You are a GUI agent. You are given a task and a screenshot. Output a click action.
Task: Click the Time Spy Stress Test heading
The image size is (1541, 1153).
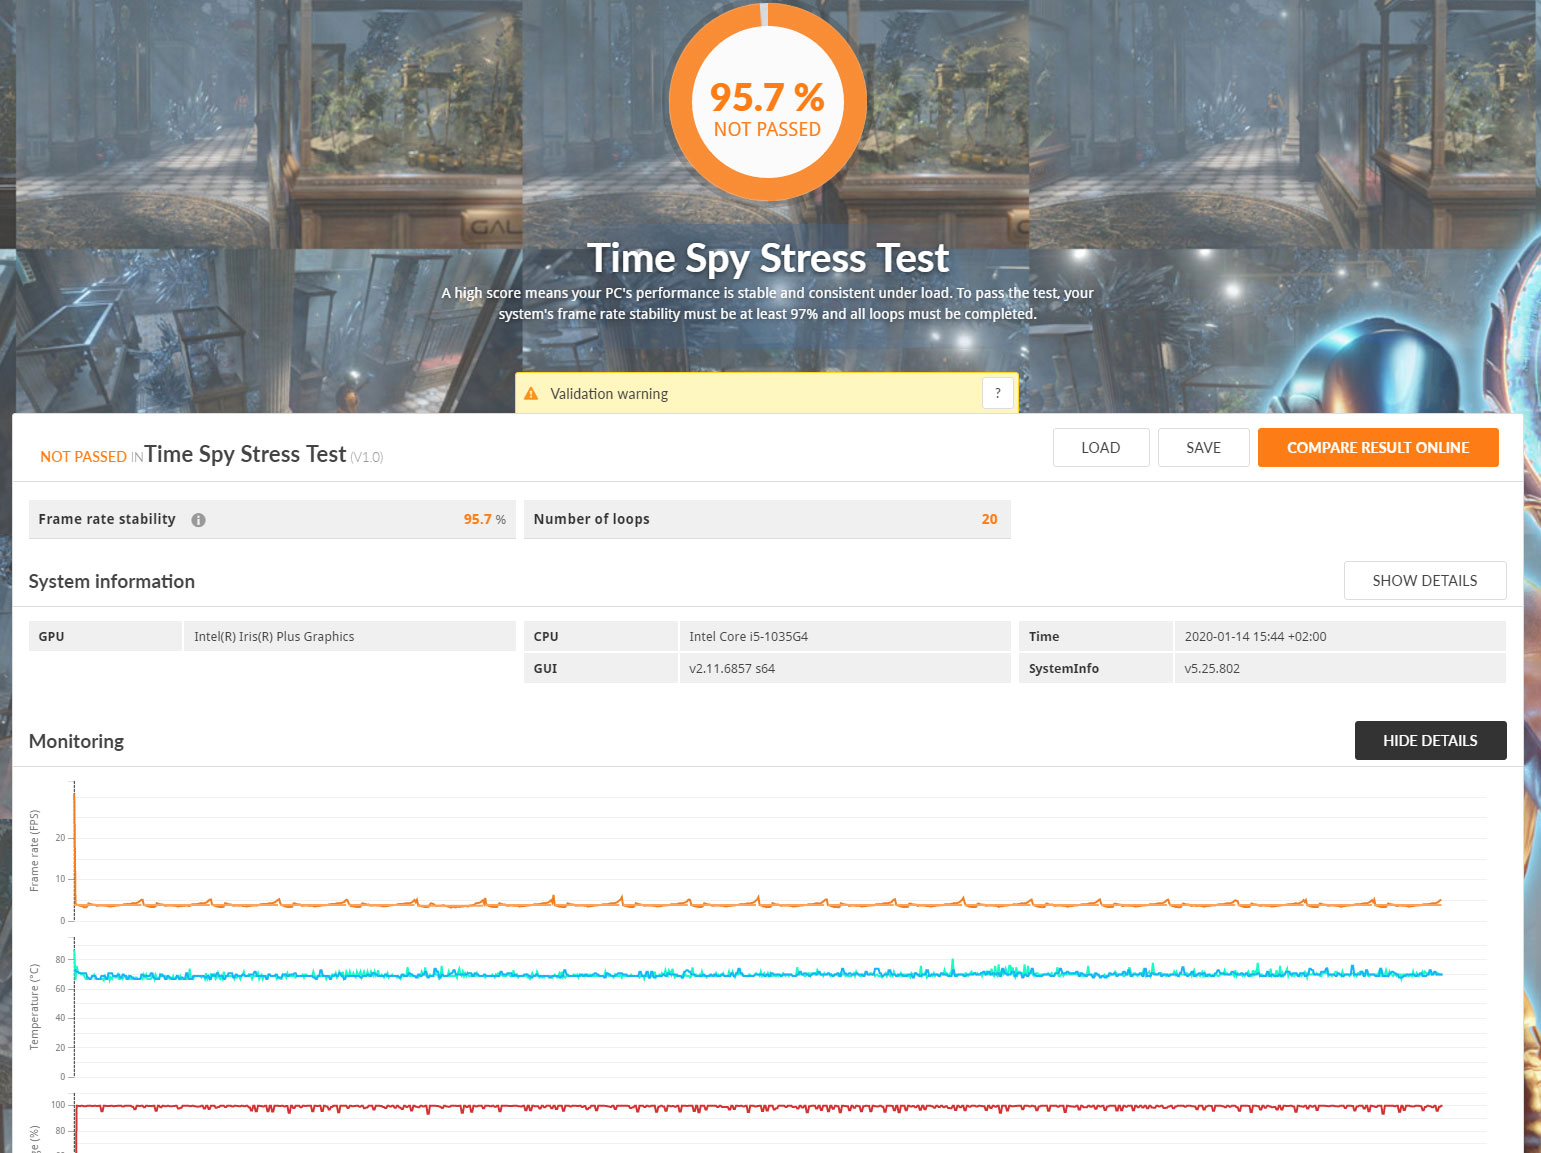(767, 259)
